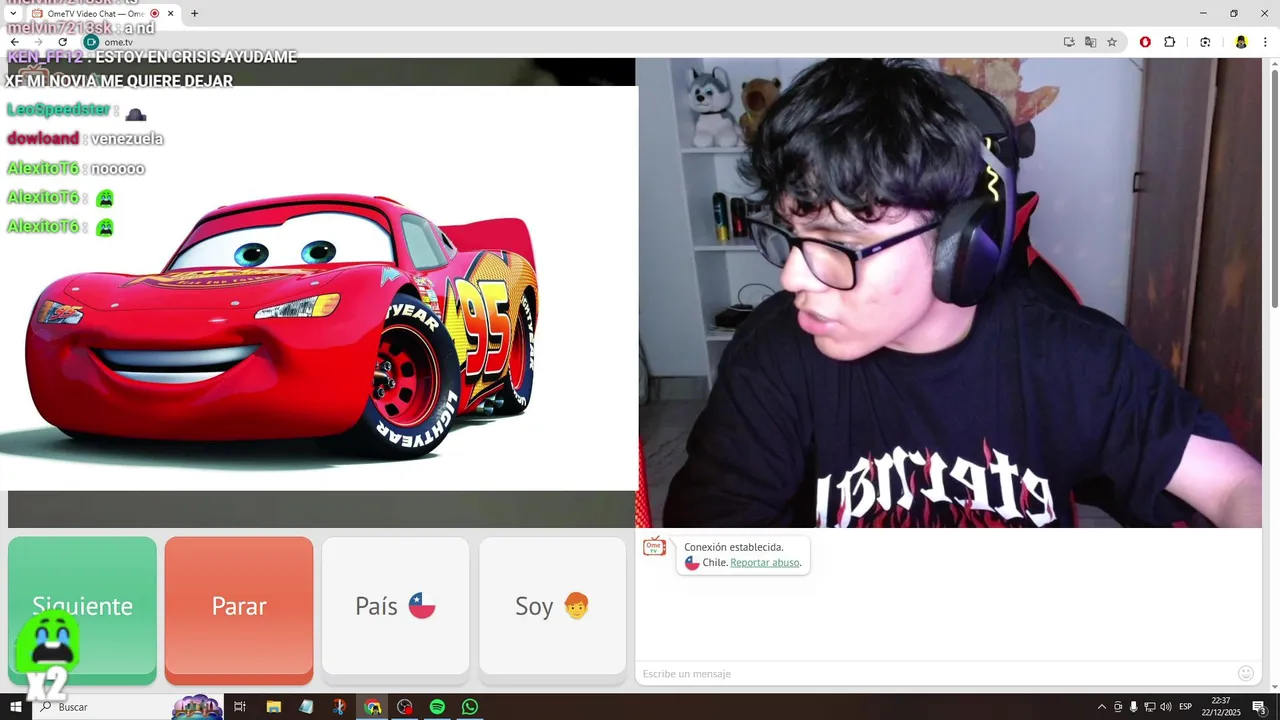Show hidden system tray icons

[x=1102, y=707]
